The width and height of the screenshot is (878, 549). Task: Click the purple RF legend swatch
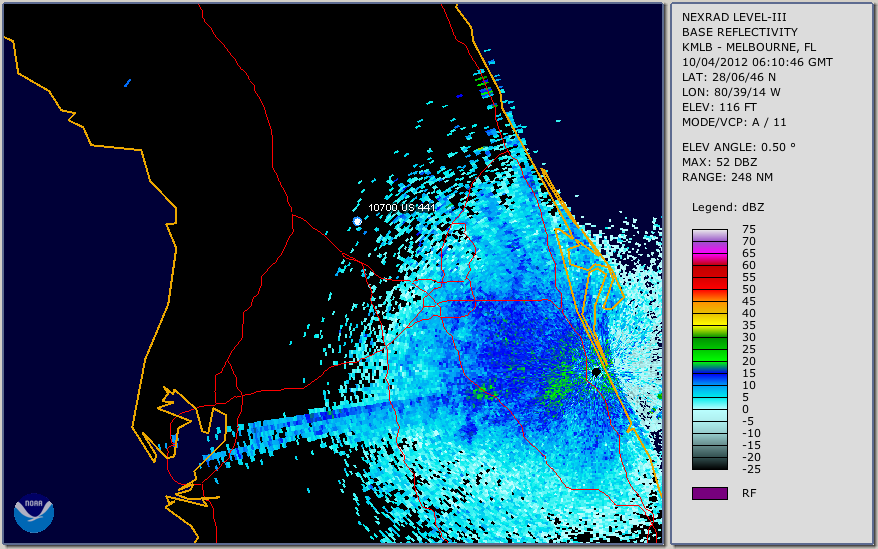click(710, 493)
